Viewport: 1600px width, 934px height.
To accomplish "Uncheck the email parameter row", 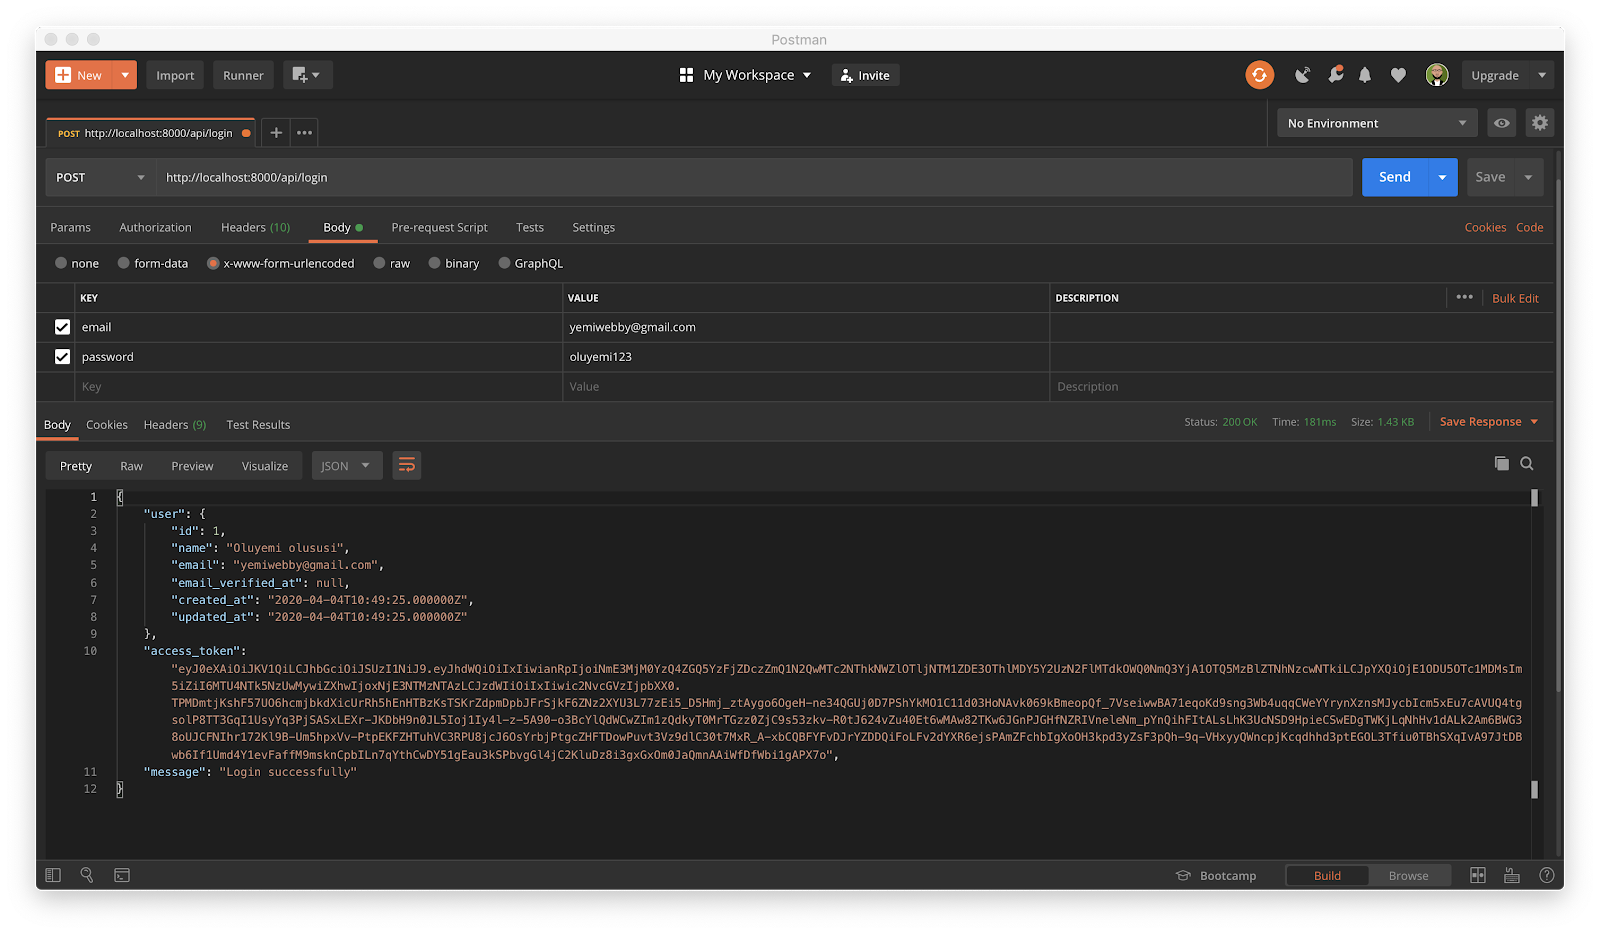I will pos(62,327).
